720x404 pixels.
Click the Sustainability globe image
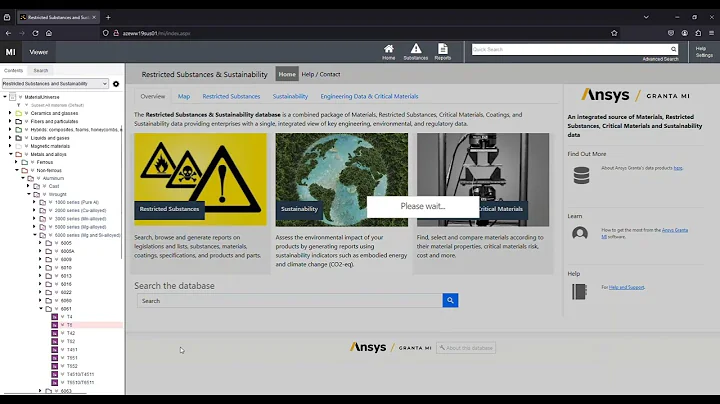(341, 180)
